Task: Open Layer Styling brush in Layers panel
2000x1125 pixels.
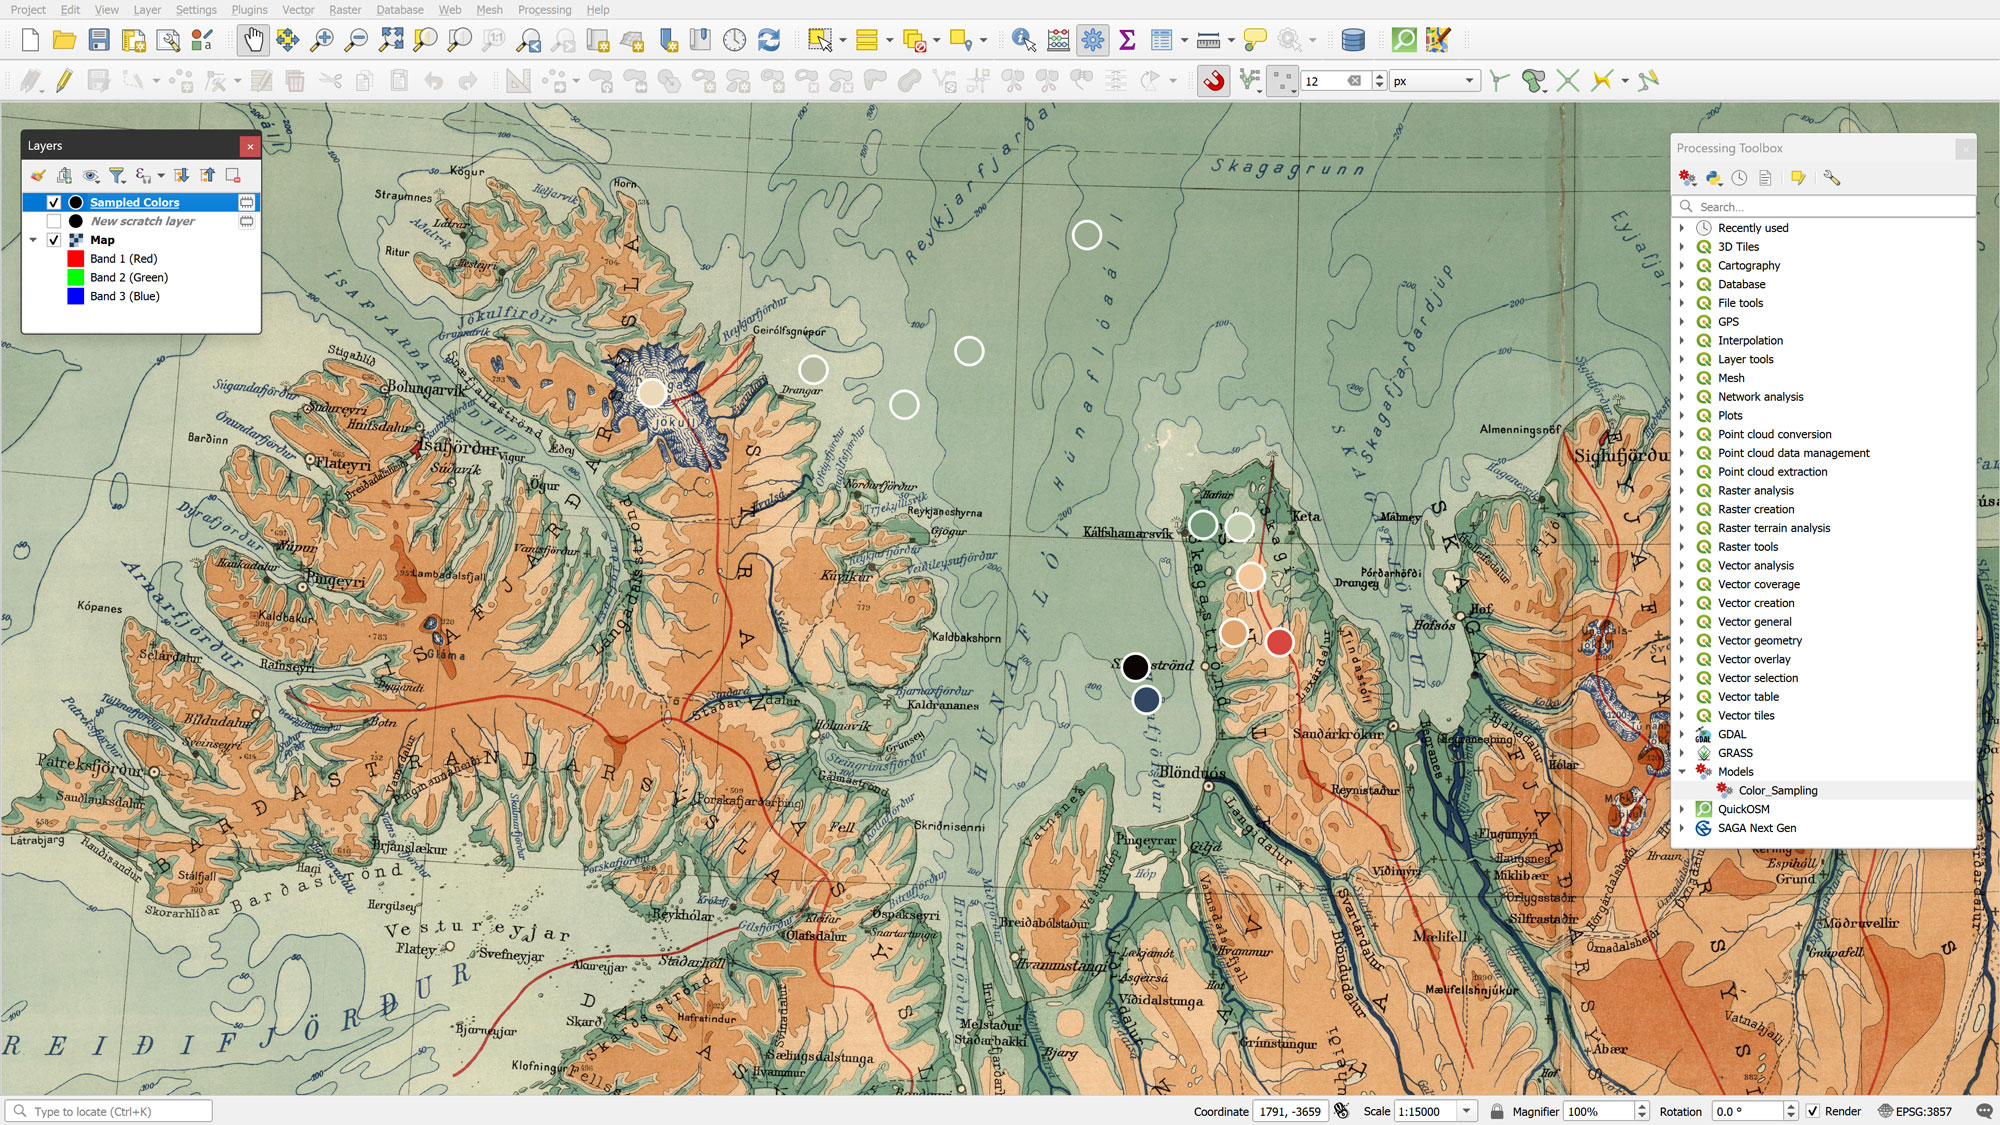Action: [x=38, y=176]
